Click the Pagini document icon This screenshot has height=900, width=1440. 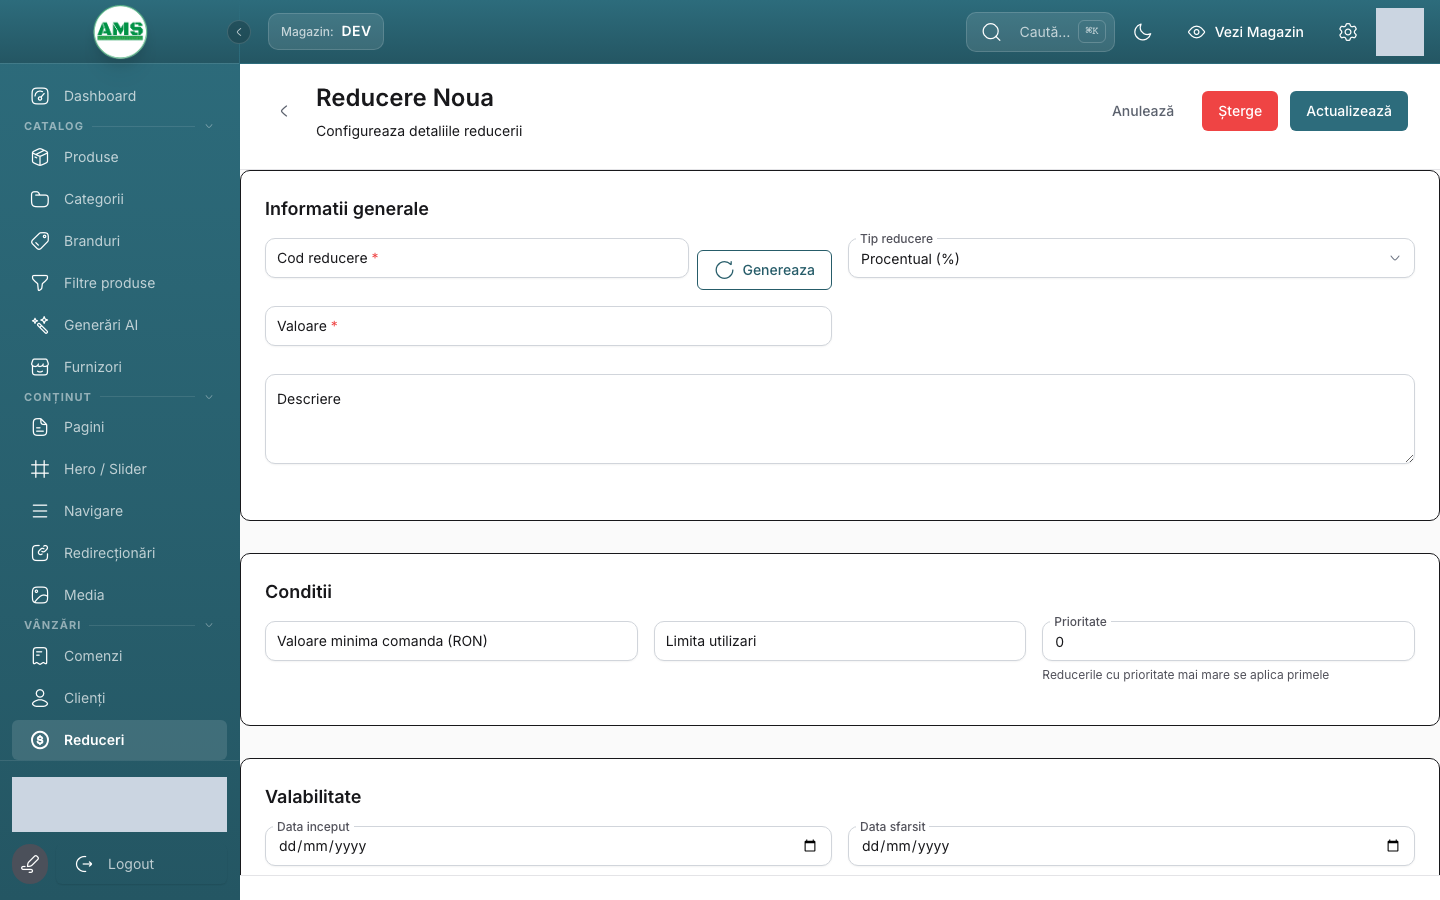(40, 427)
